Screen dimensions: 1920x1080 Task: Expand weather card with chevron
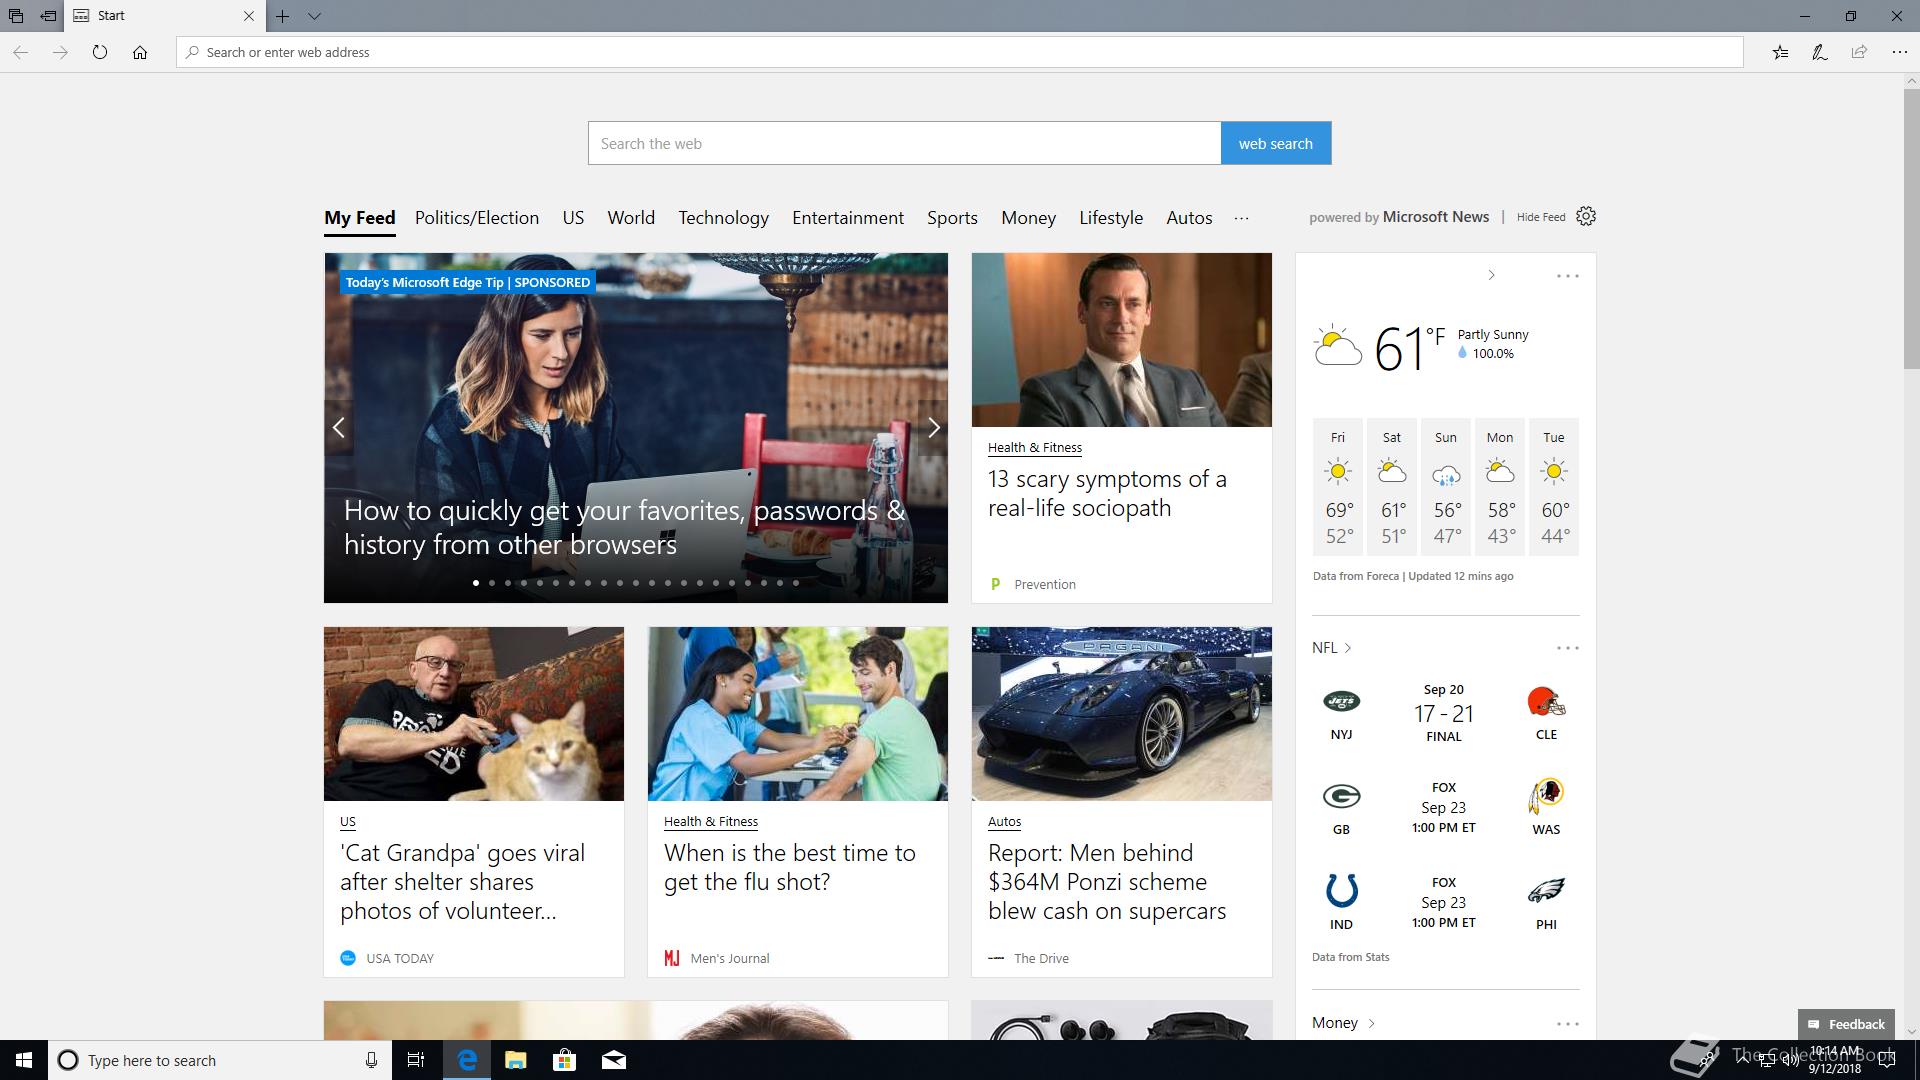click(1491, 275)
